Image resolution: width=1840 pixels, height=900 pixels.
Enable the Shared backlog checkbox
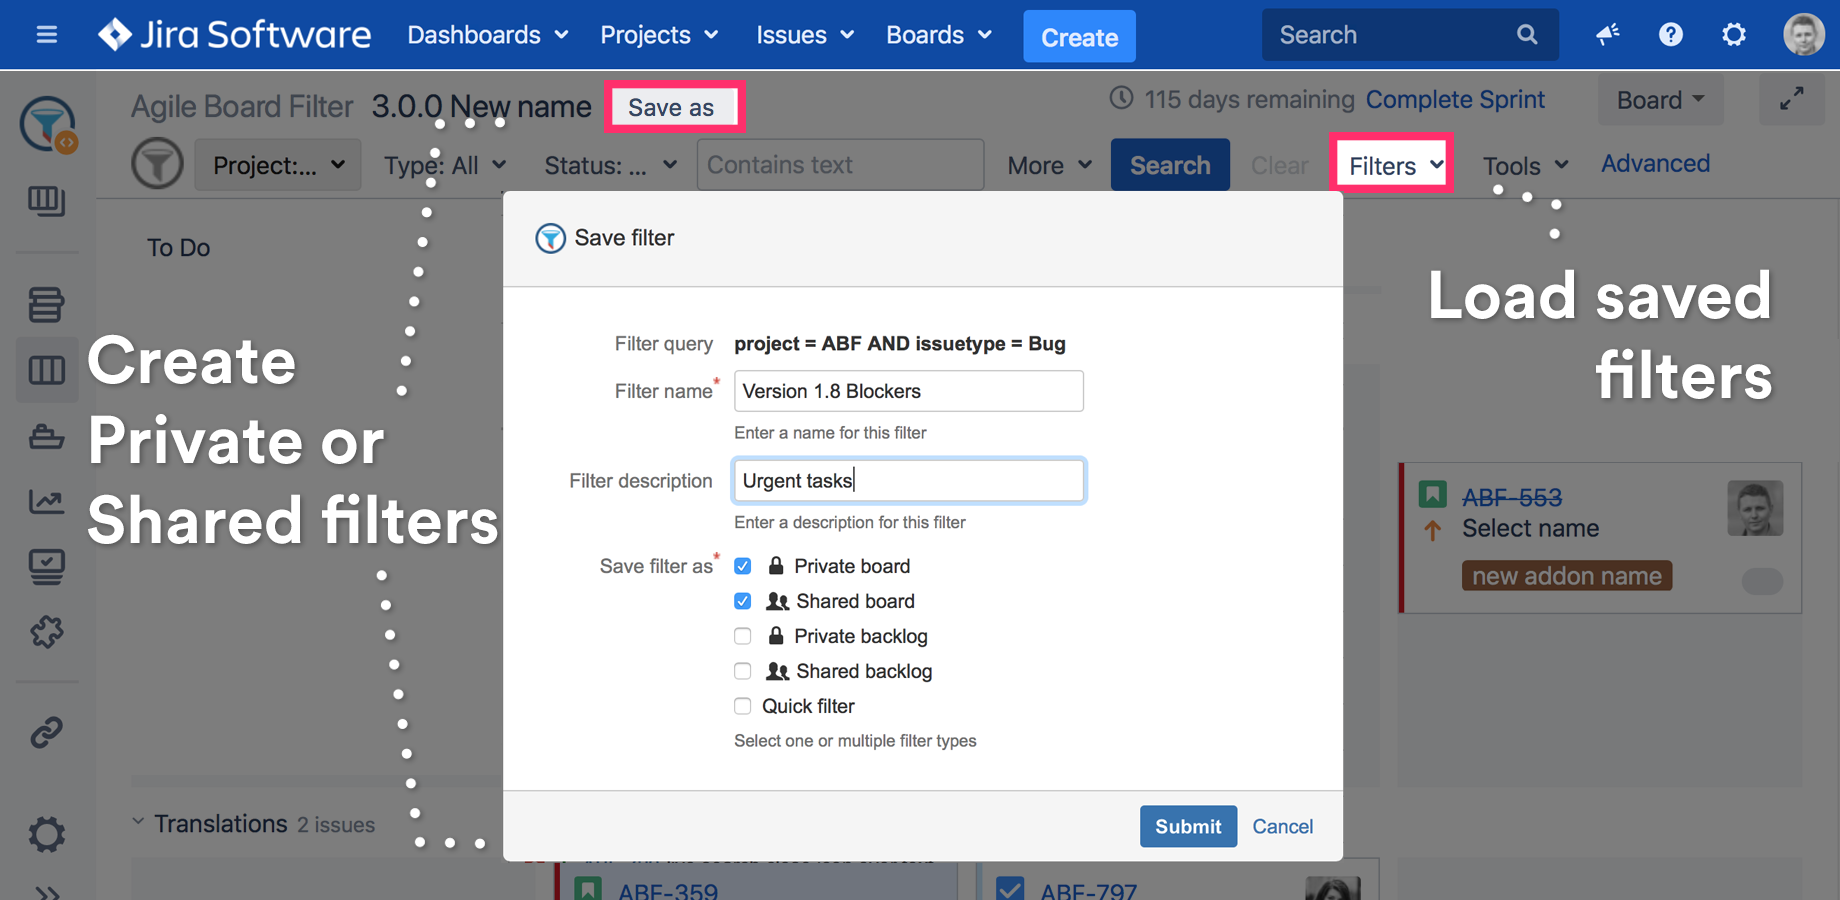coord(742,671)
